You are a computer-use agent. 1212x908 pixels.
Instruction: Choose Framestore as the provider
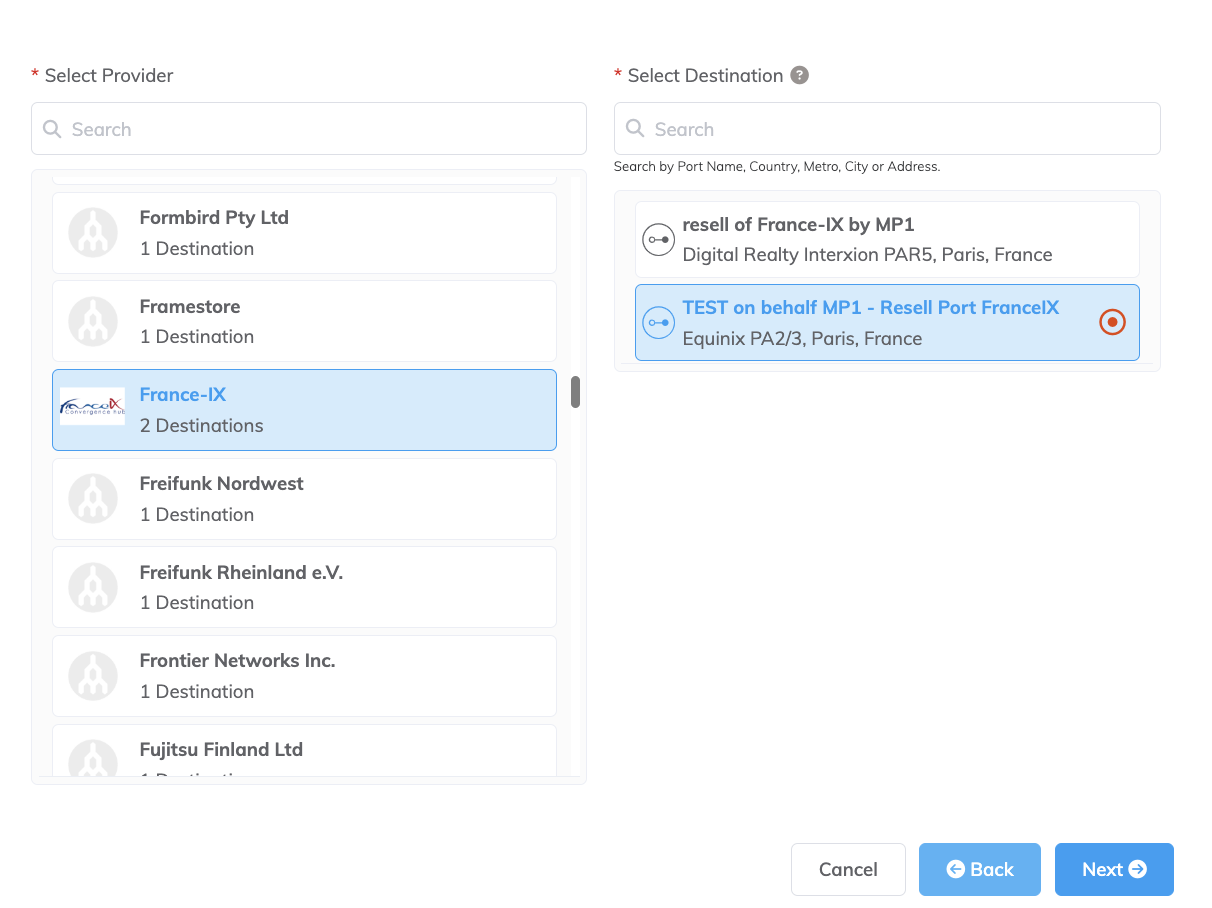[x=304, y=321]
